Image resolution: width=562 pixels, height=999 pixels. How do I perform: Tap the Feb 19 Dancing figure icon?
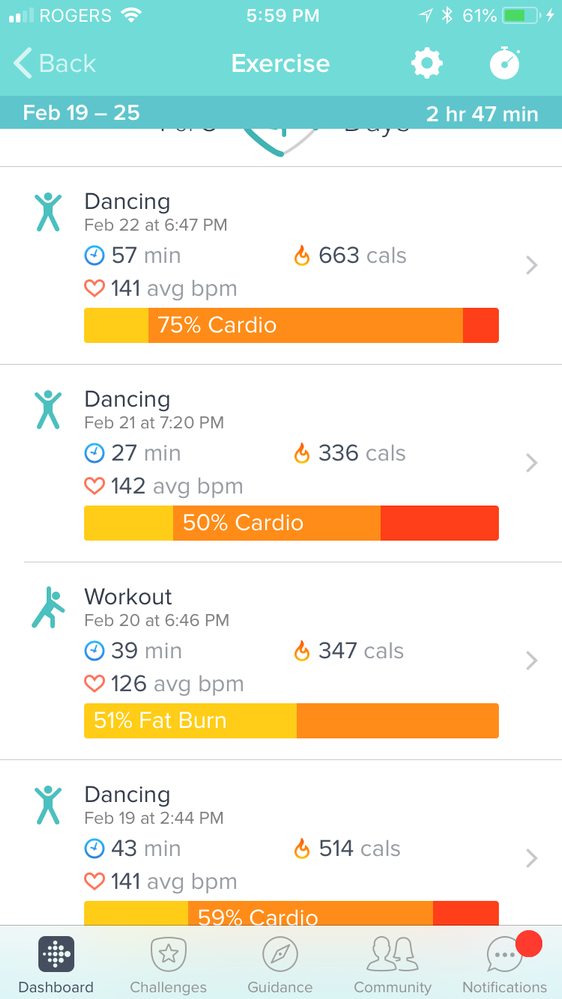(x=48, y=805)
